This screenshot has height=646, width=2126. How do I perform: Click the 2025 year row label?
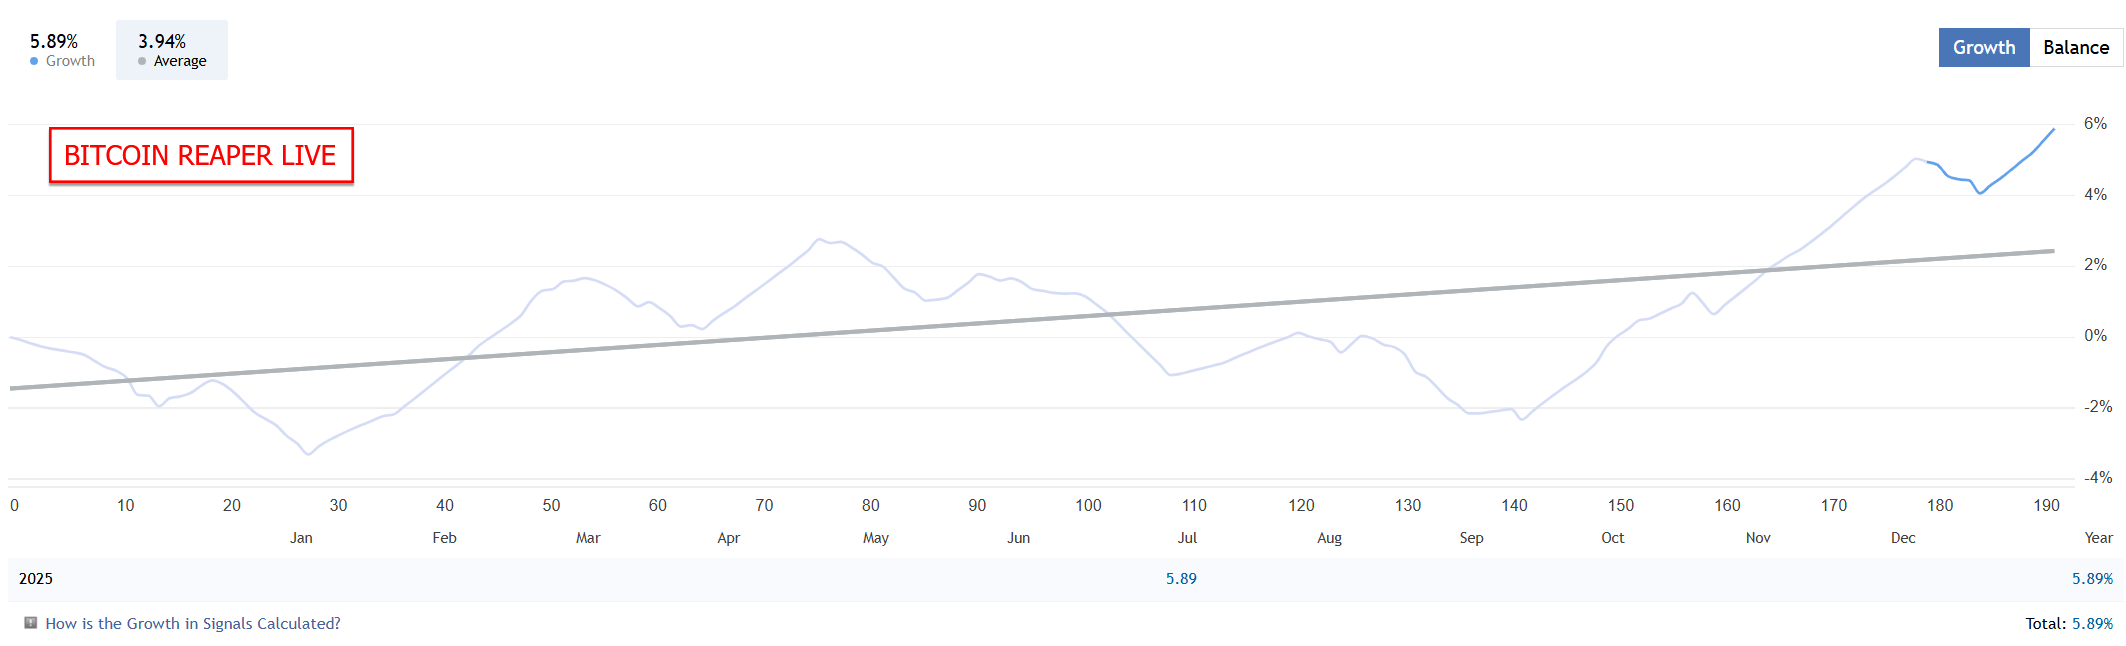(x=36, y=579)
